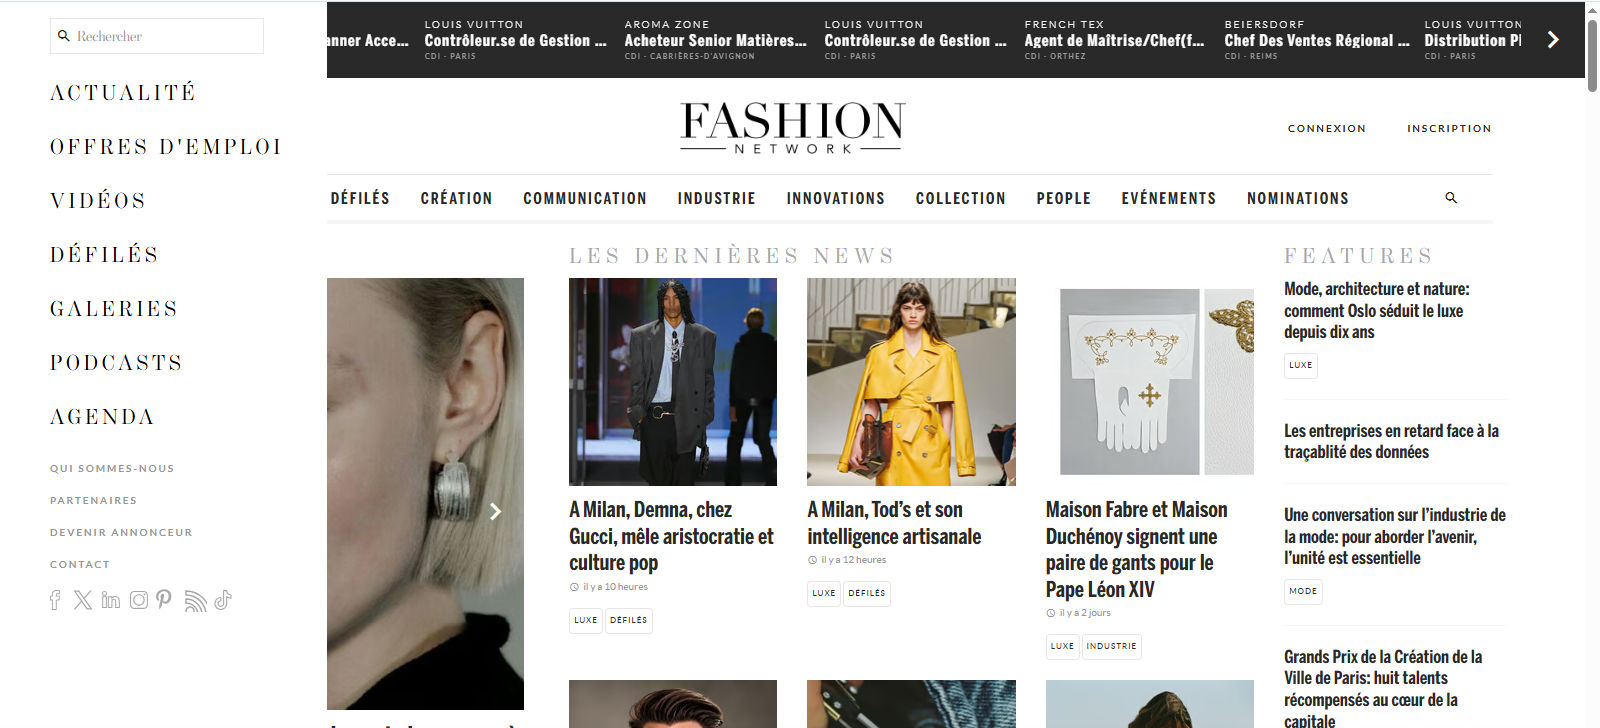Open the Instagram social icon
This screenshot has height=728, width=1600.
click(139, 600)
